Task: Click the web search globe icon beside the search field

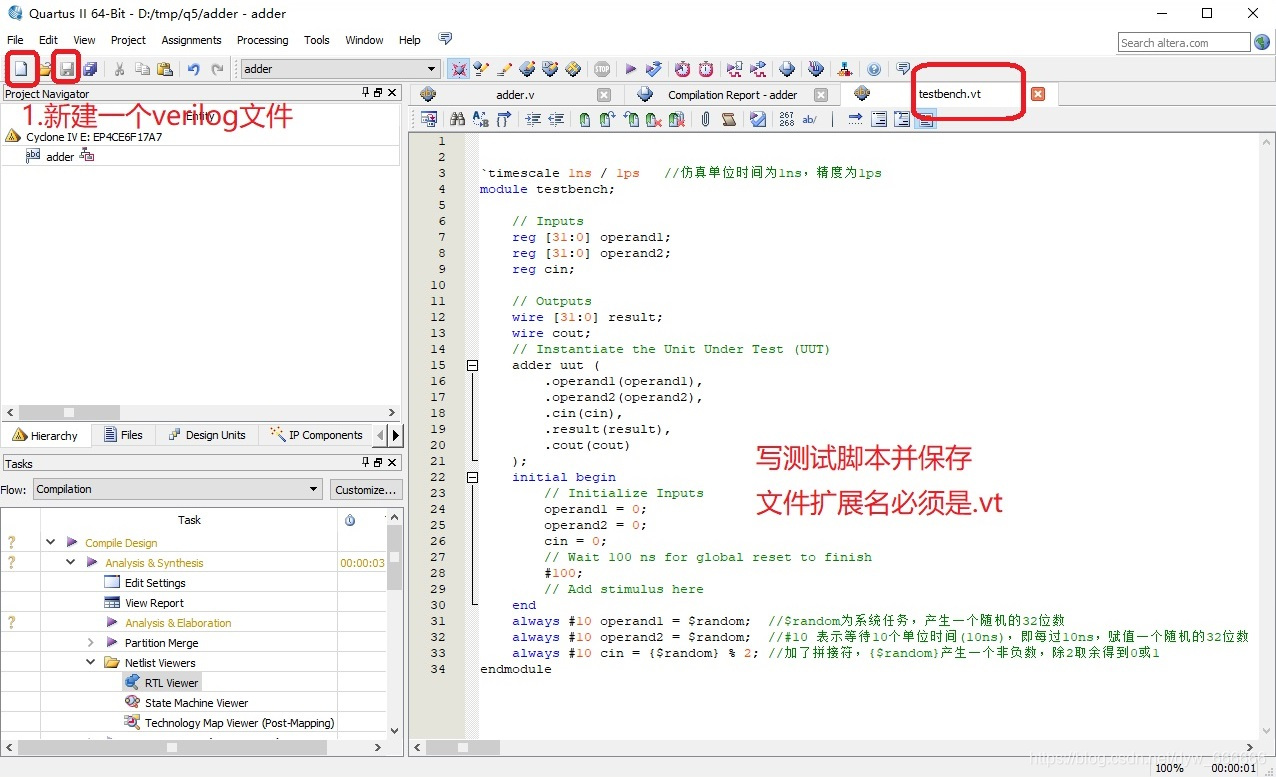Action: (1262, 42)
